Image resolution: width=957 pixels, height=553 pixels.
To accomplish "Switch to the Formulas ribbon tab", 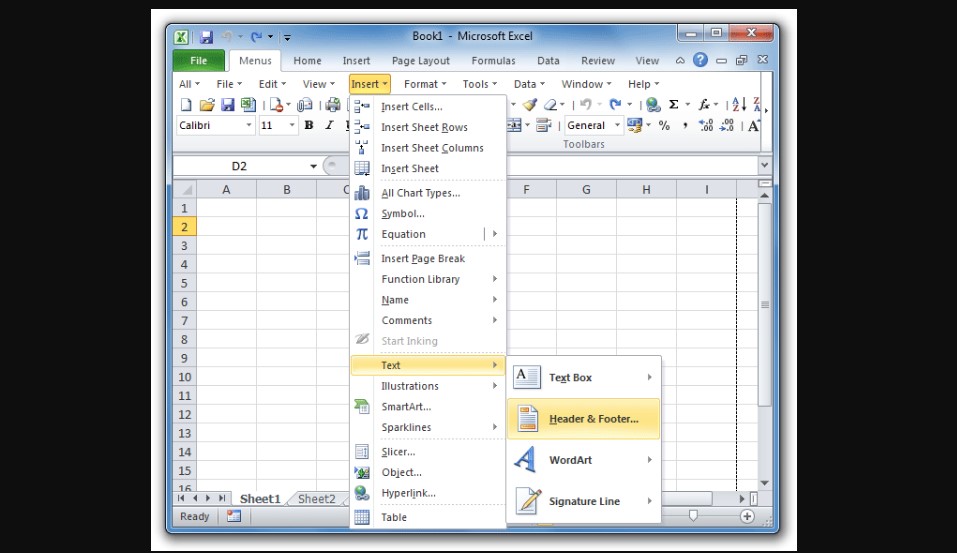I will [493, 61].
